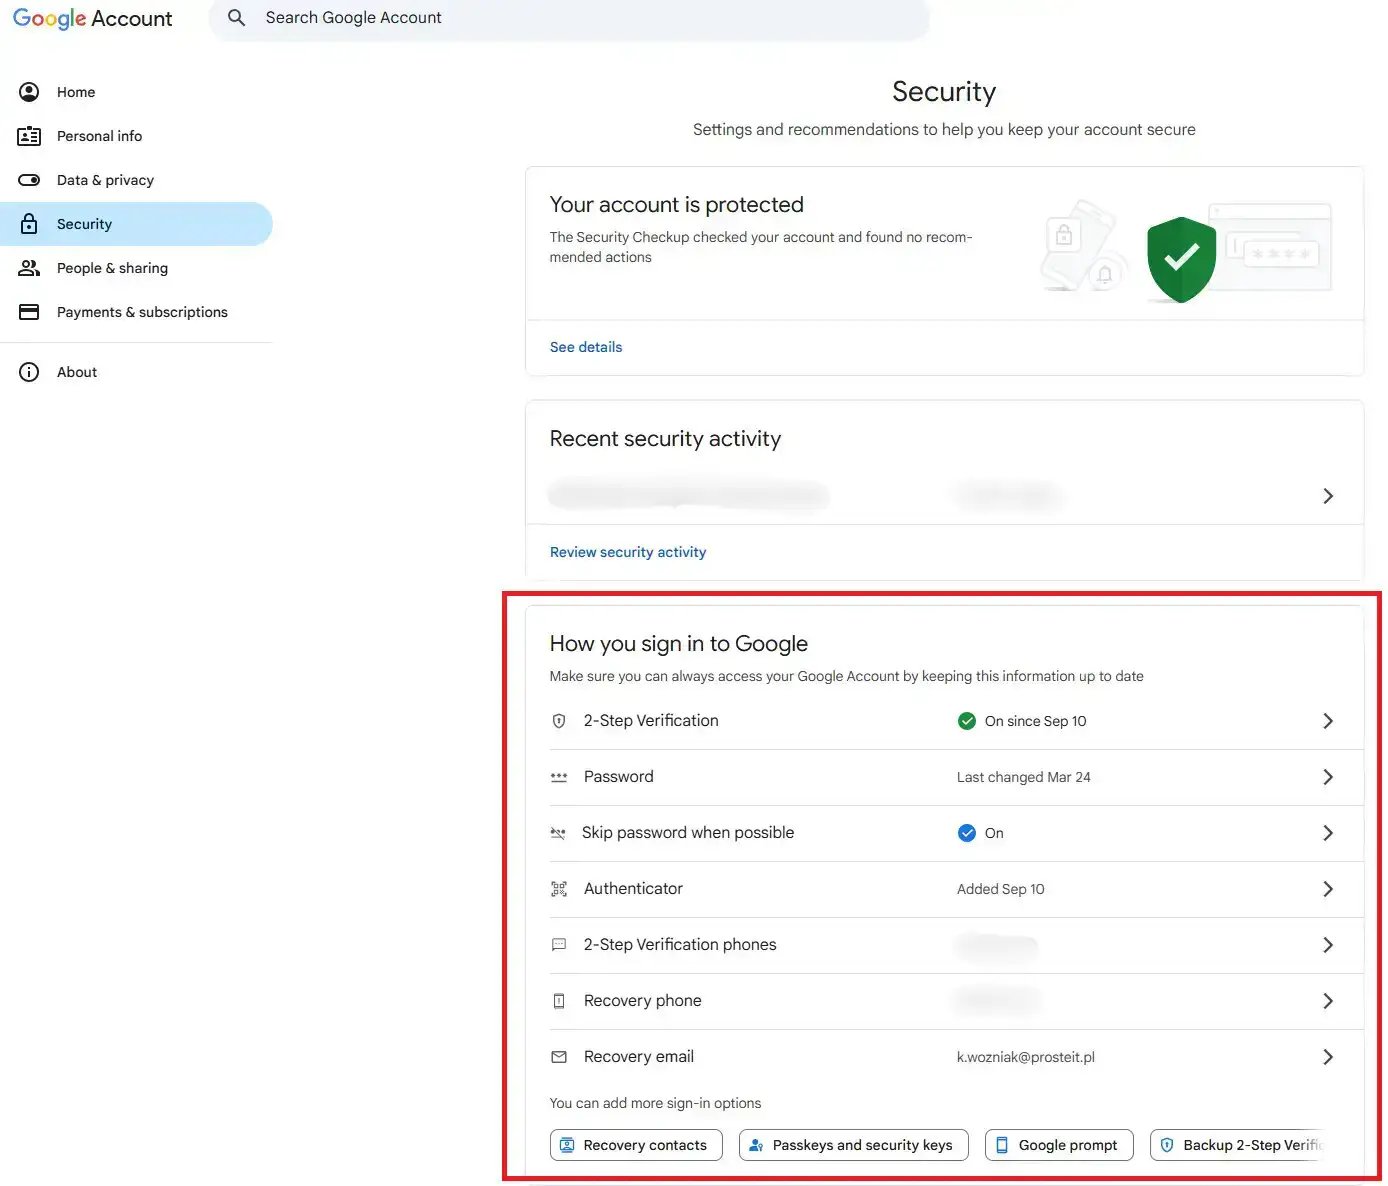Click the Authenticator QR-style icon

(559, 889)
